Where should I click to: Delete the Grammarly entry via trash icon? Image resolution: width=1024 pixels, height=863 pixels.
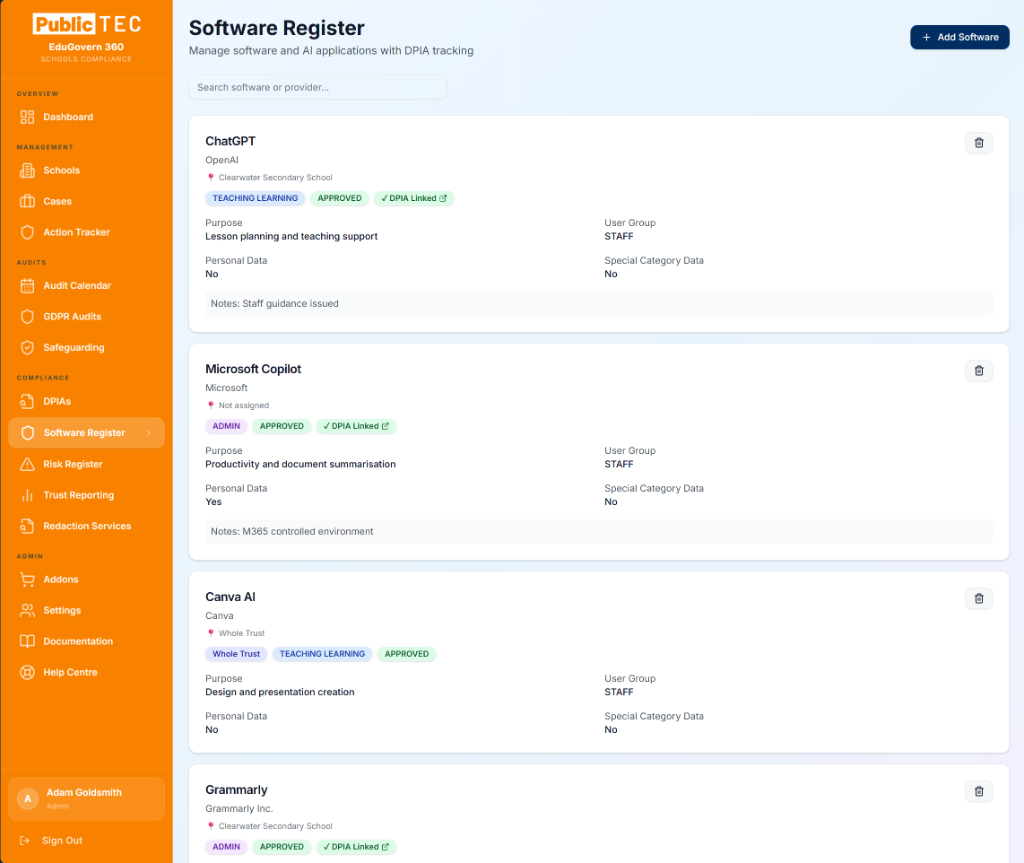[x=979, y=791]
